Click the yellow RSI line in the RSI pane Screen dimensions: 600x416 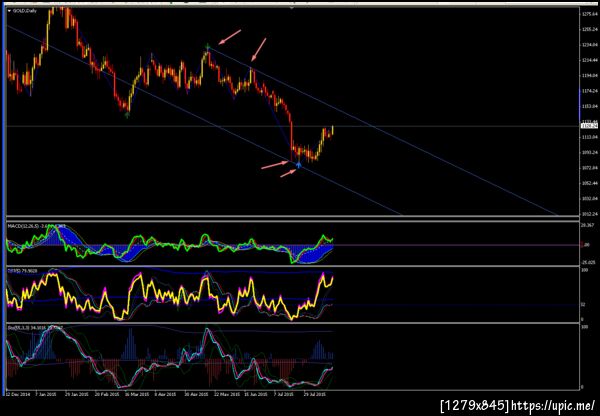tap(168, 295)
